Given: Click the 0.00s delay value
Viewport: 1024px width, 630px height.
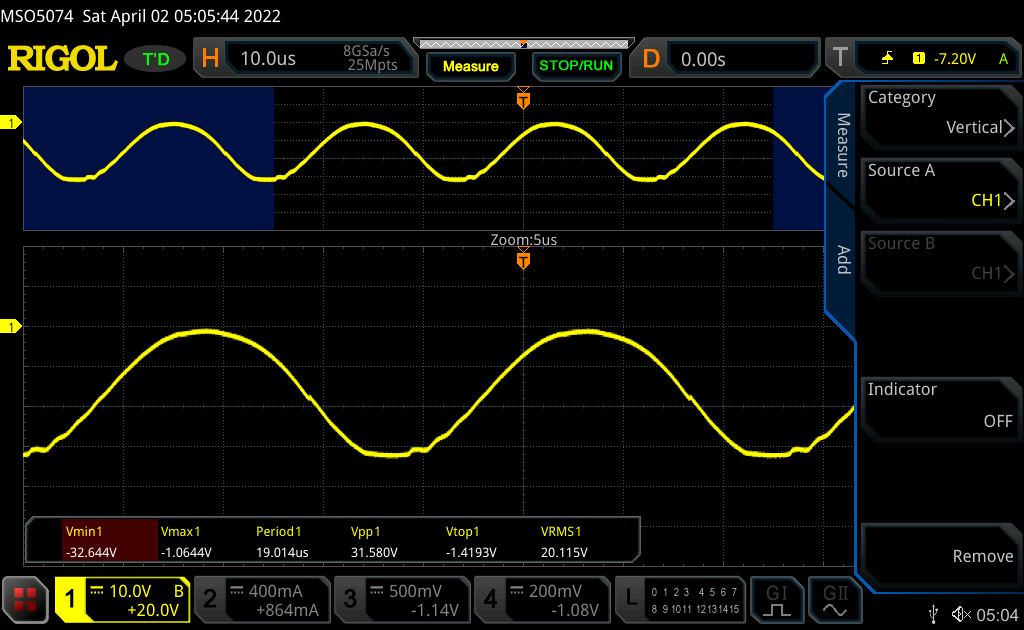Looking at the screenshot, I should [703, 59].
